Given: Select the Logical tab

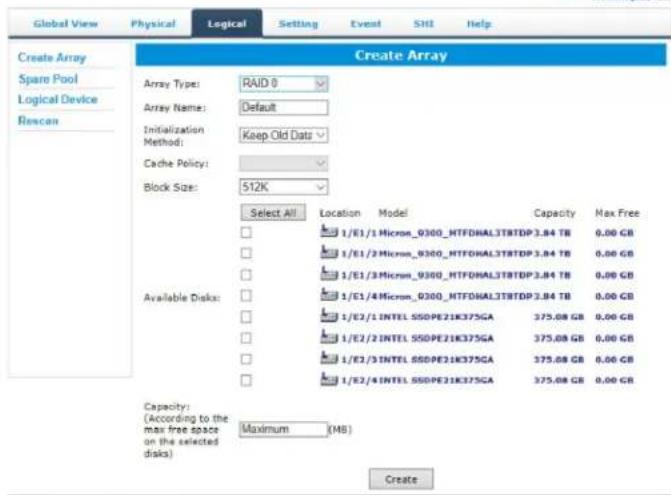Looking at the screenshot, I should click(x=227, y=24).
